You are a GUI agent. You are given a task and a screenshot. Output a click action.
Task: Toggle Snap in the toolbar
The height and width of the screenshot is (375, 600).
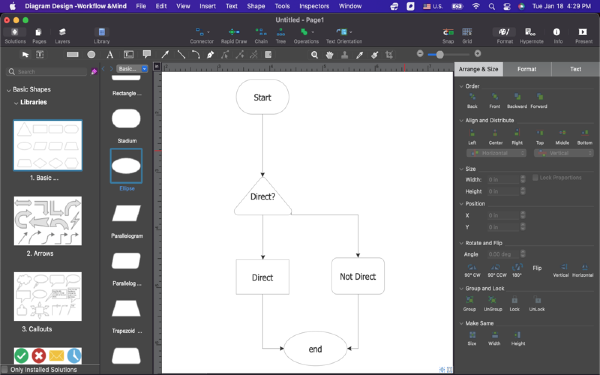(x=448, y=36)
